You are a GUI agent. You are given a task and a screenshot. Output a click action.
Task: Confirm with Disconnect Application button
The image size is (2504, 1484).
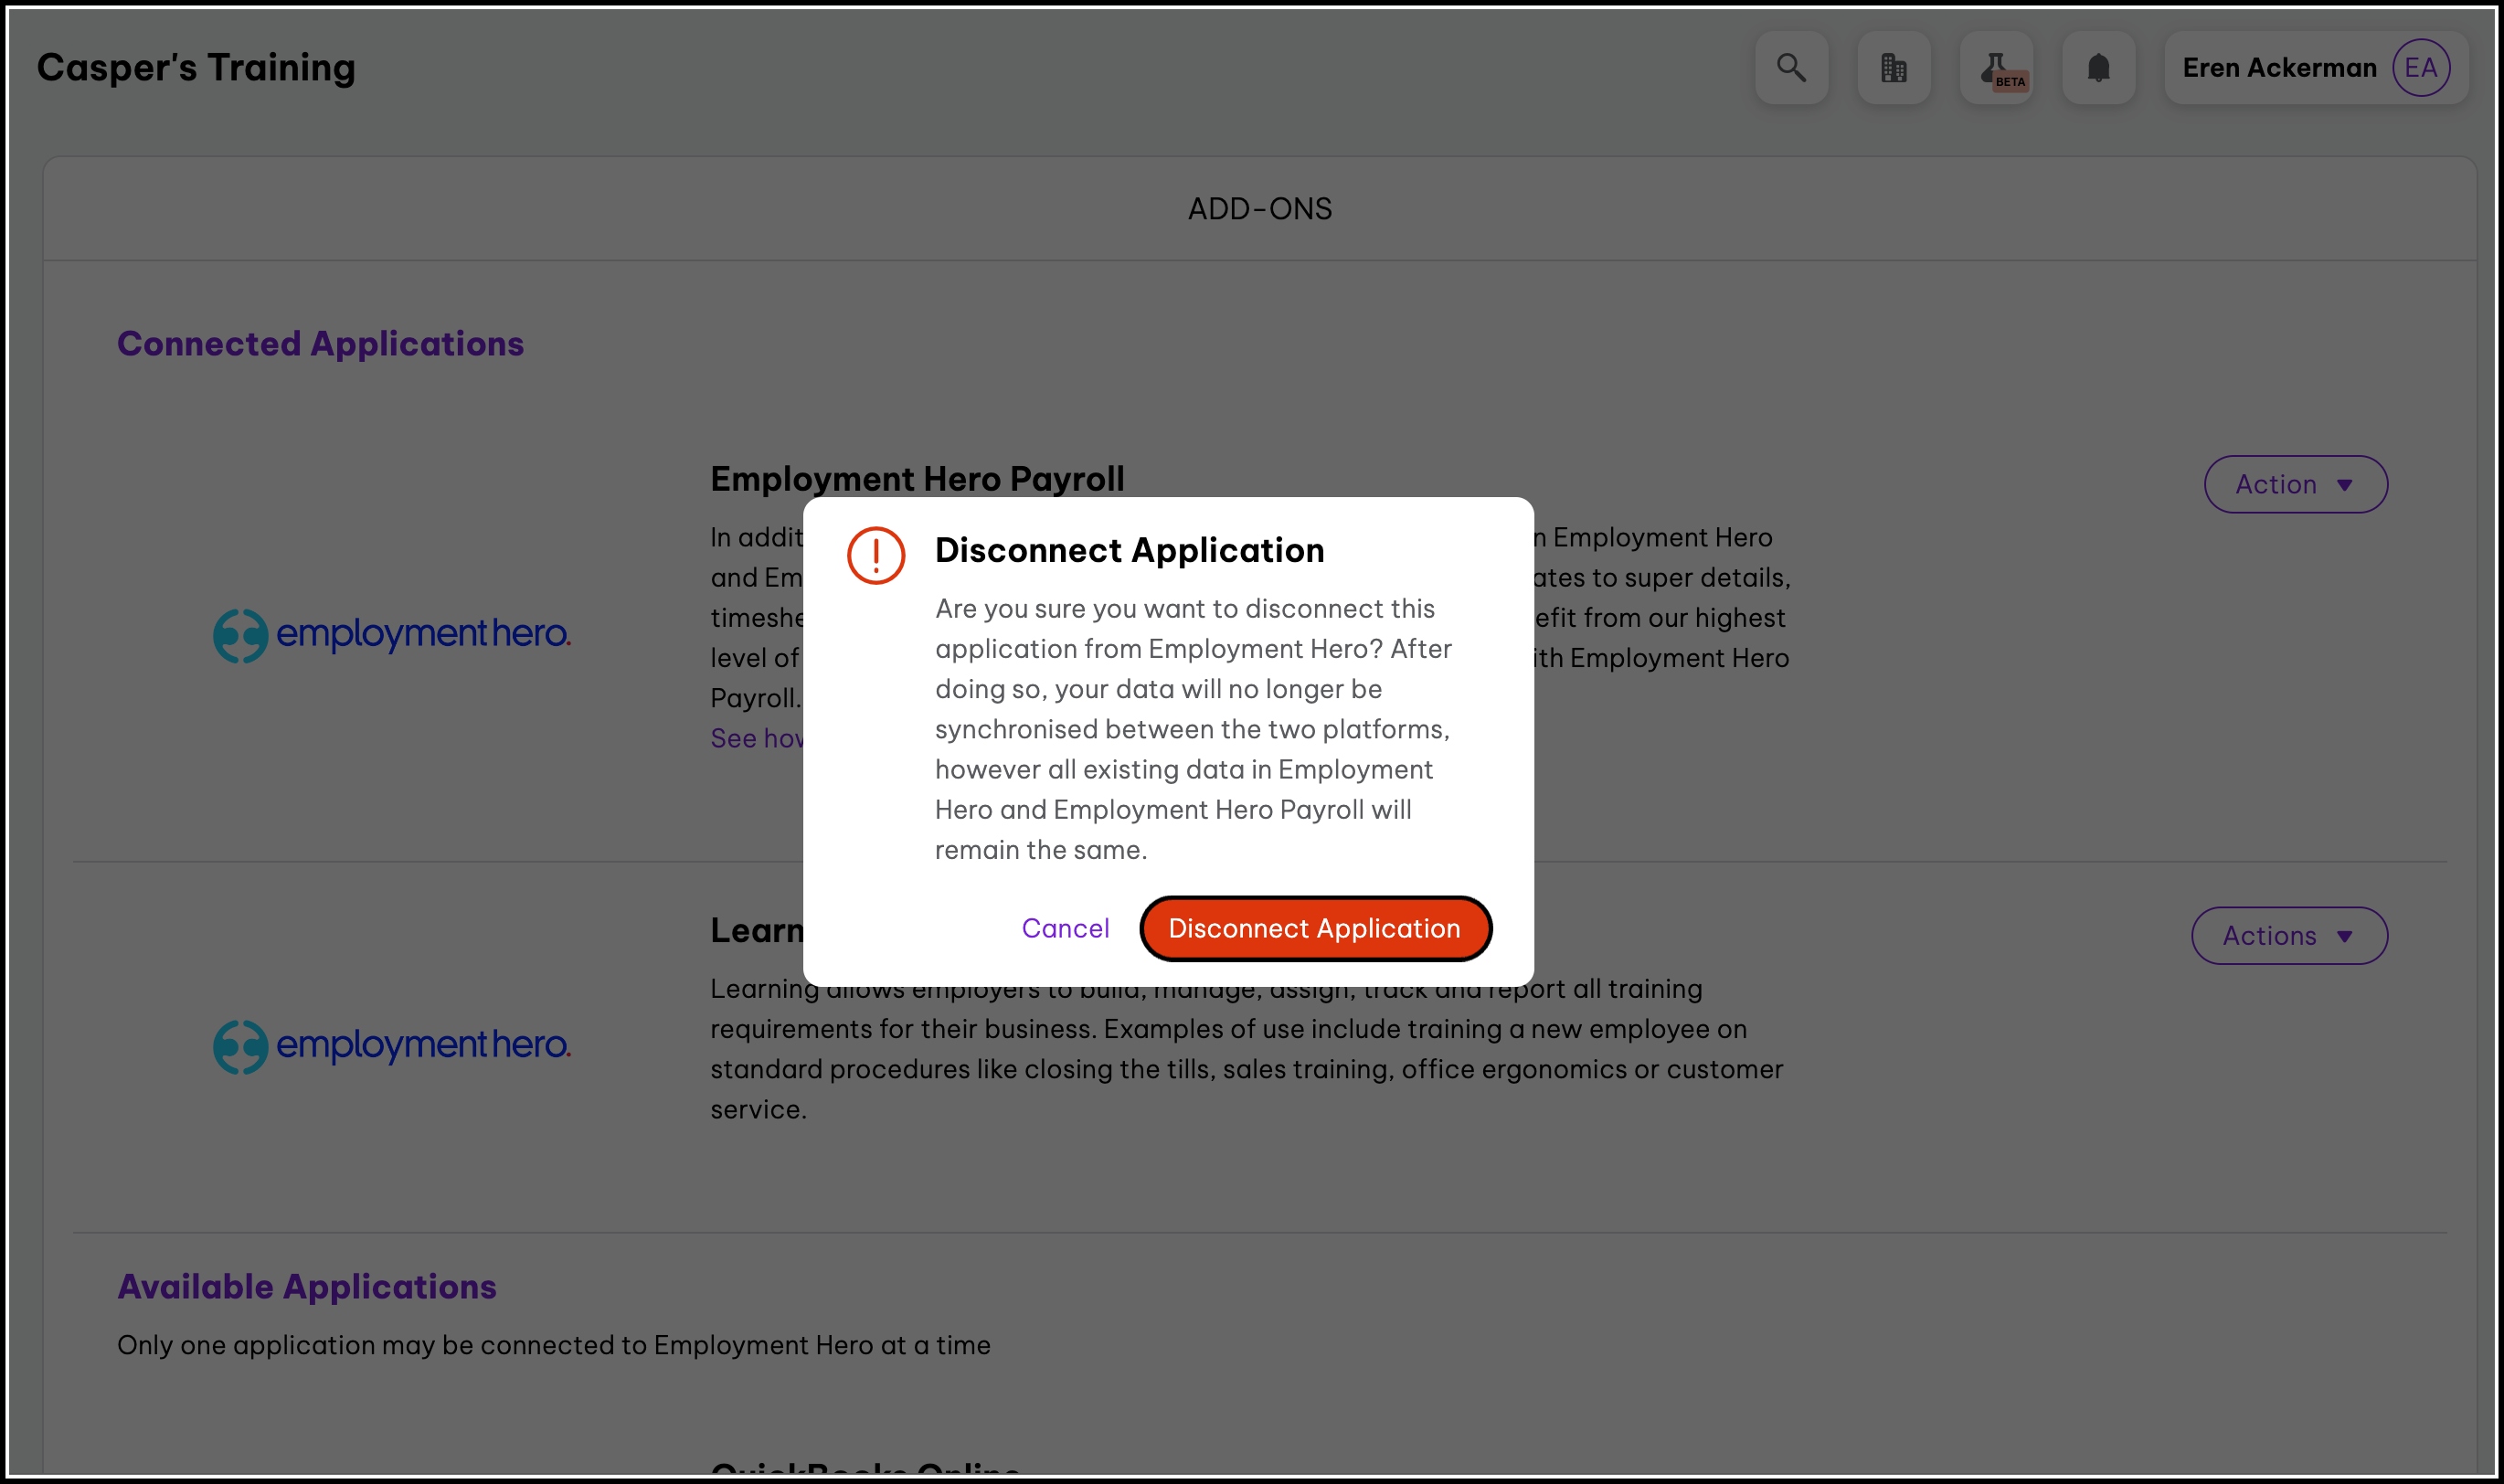tap(1314, 928)
